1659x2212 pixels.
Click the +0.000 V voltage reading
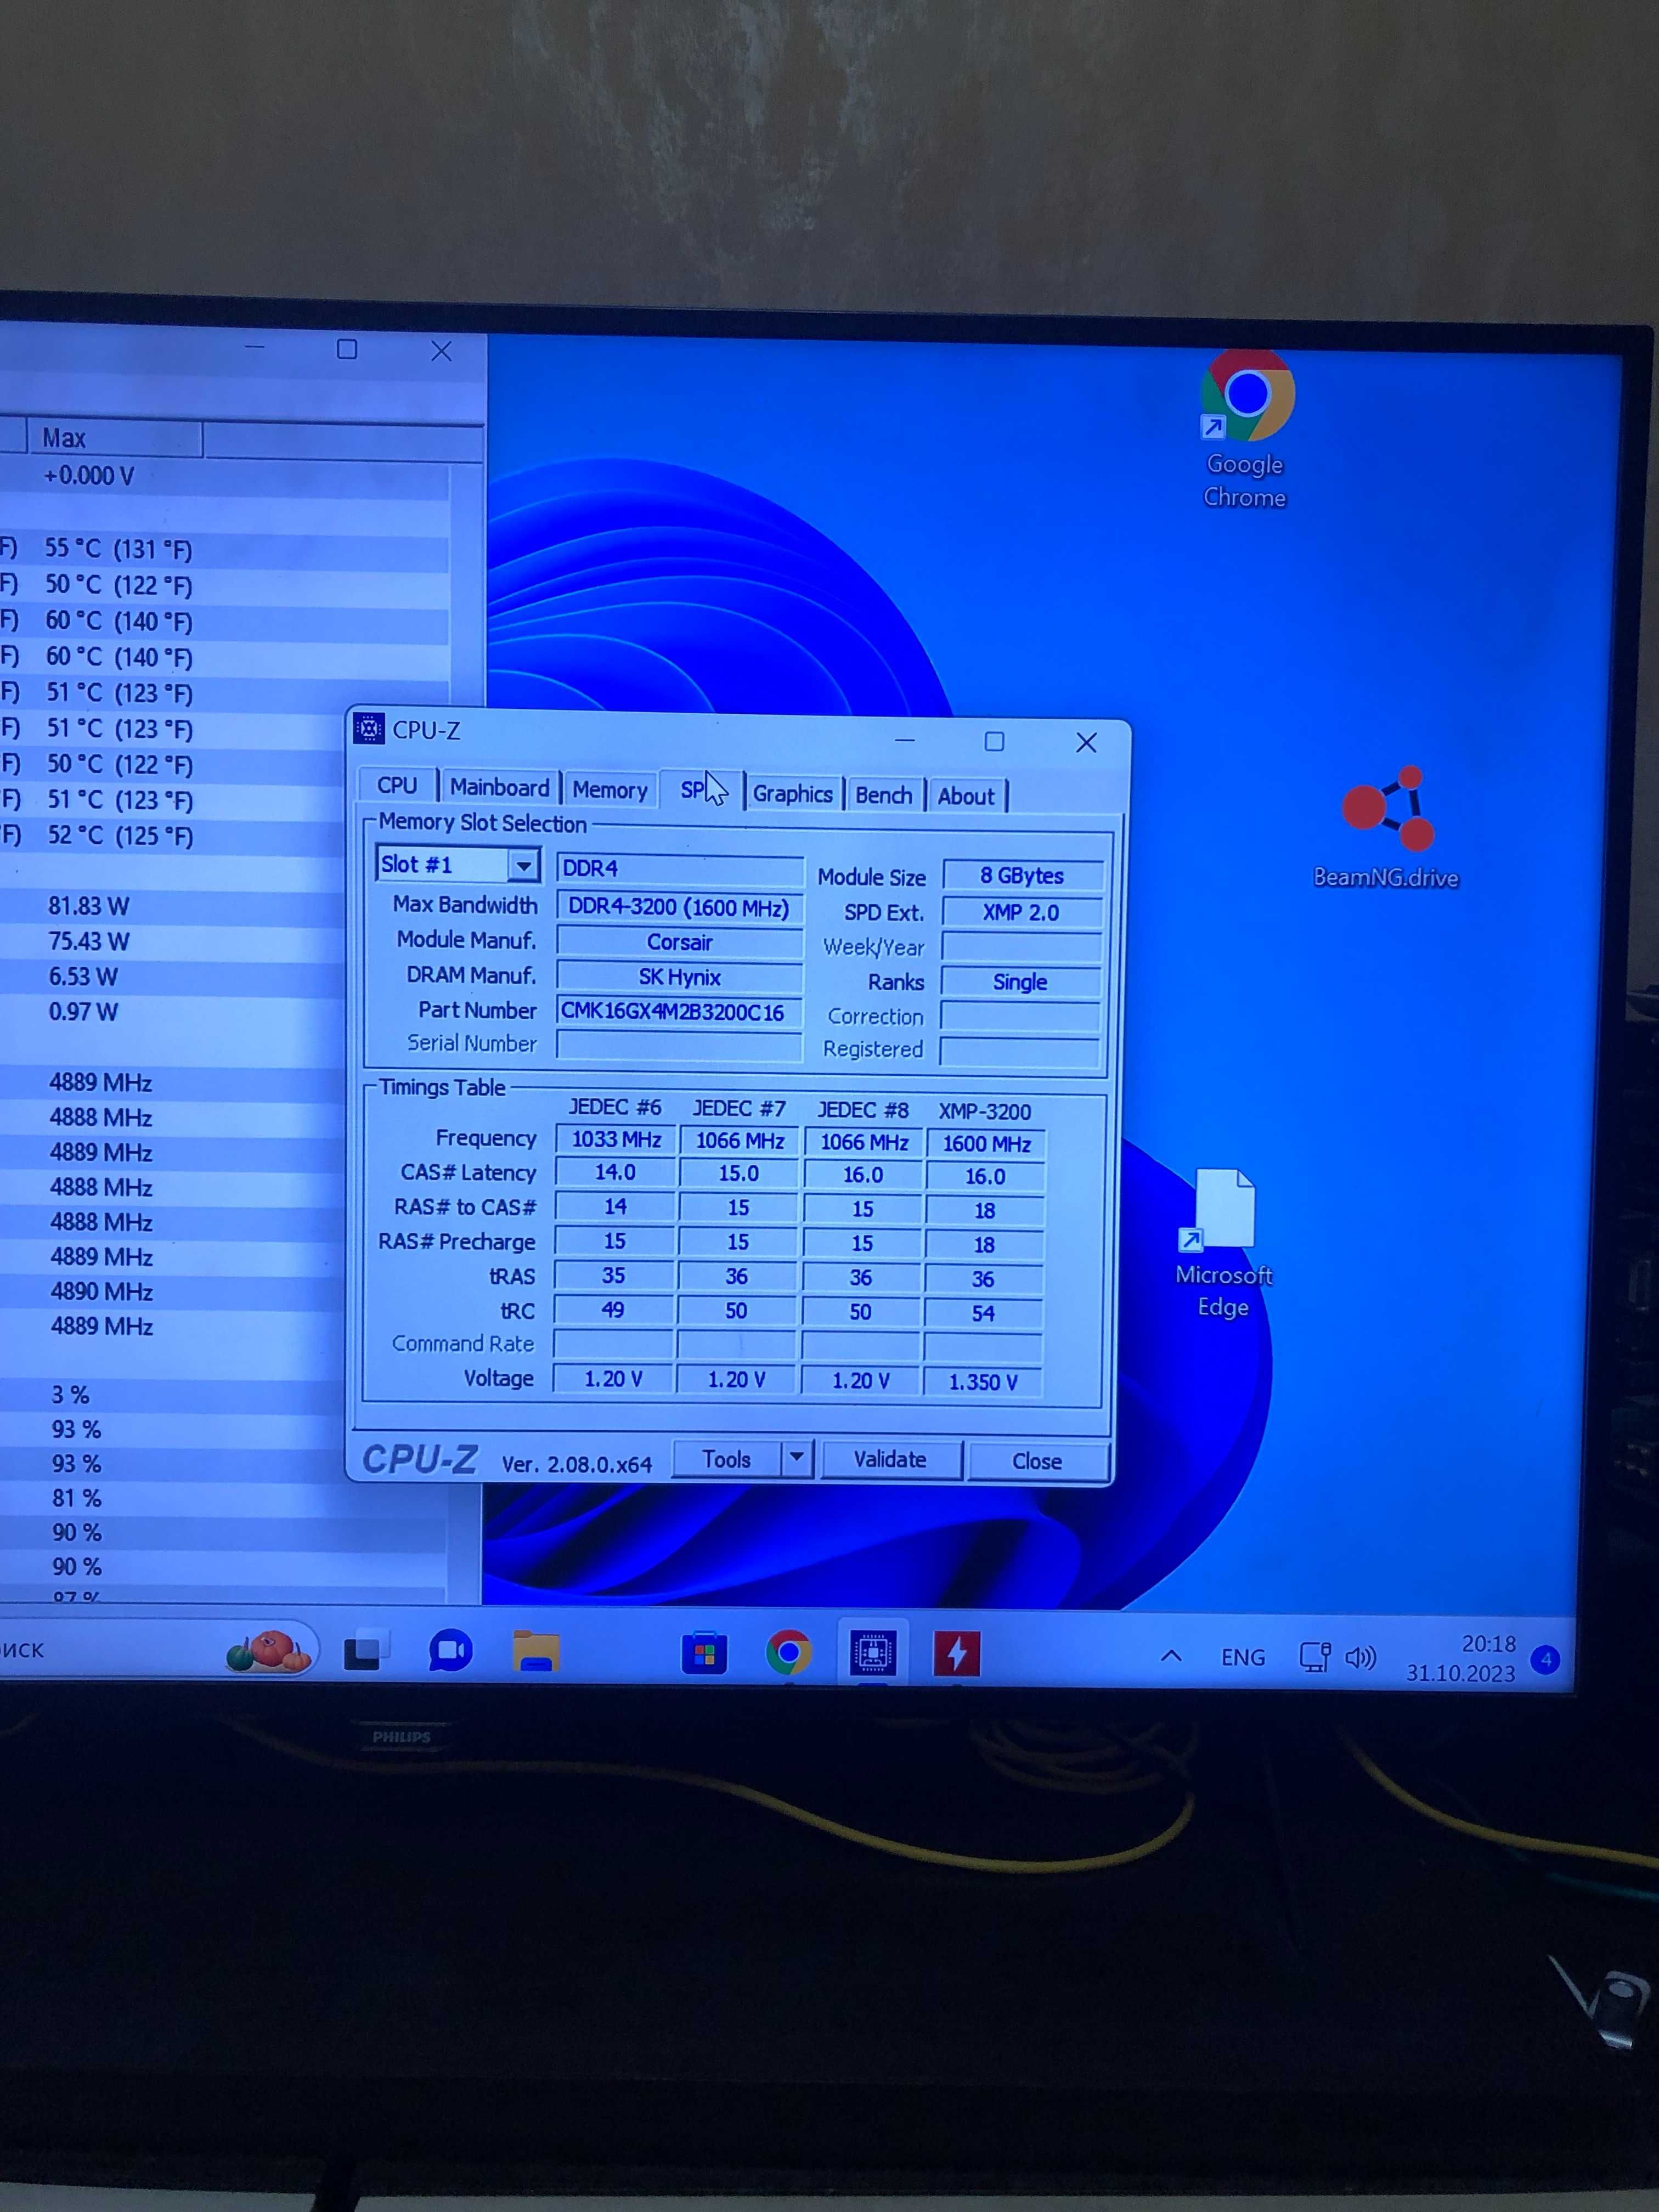click(x=88, y=476)
